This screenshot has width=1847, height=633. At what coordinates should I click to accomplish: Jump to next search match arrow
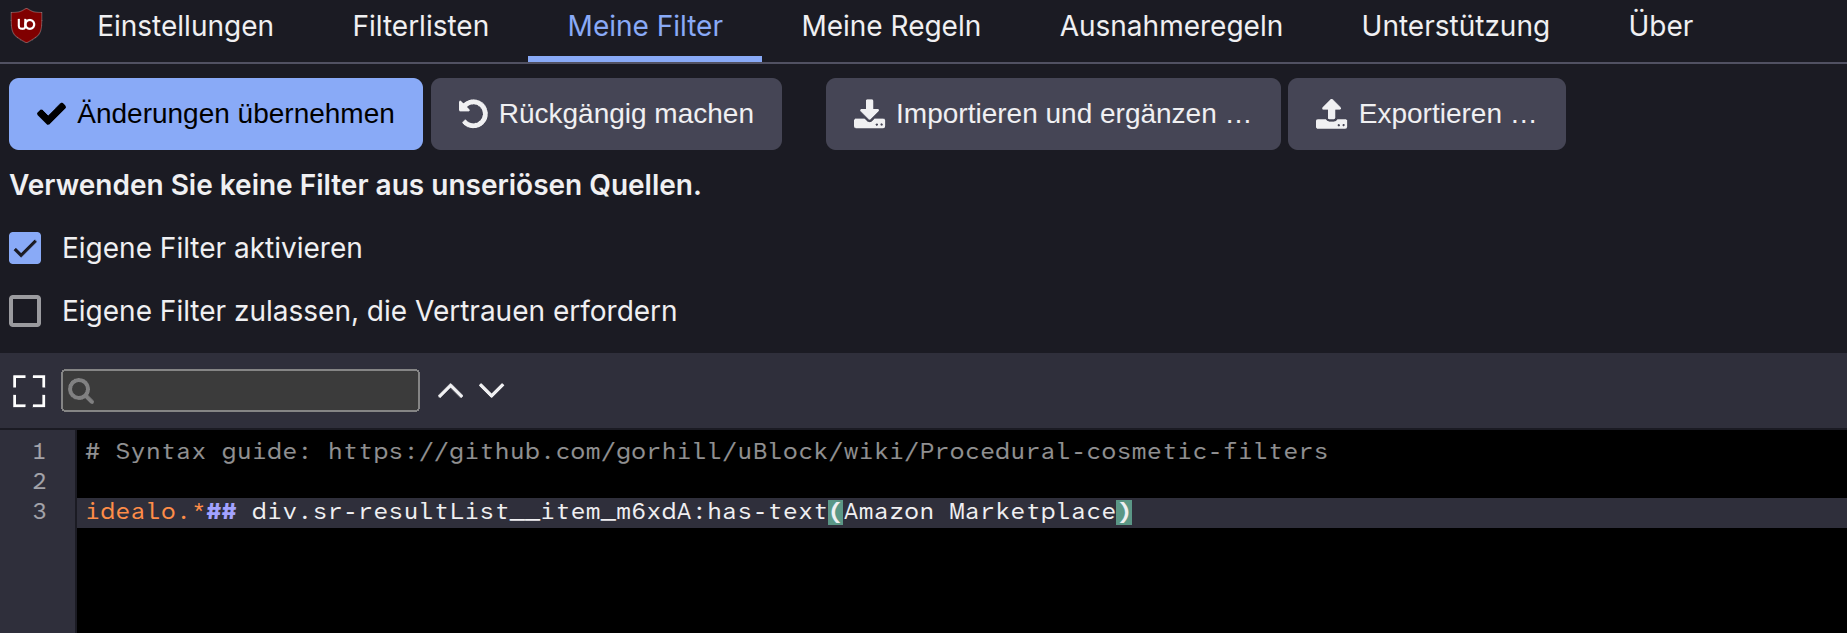click(491, 391)
